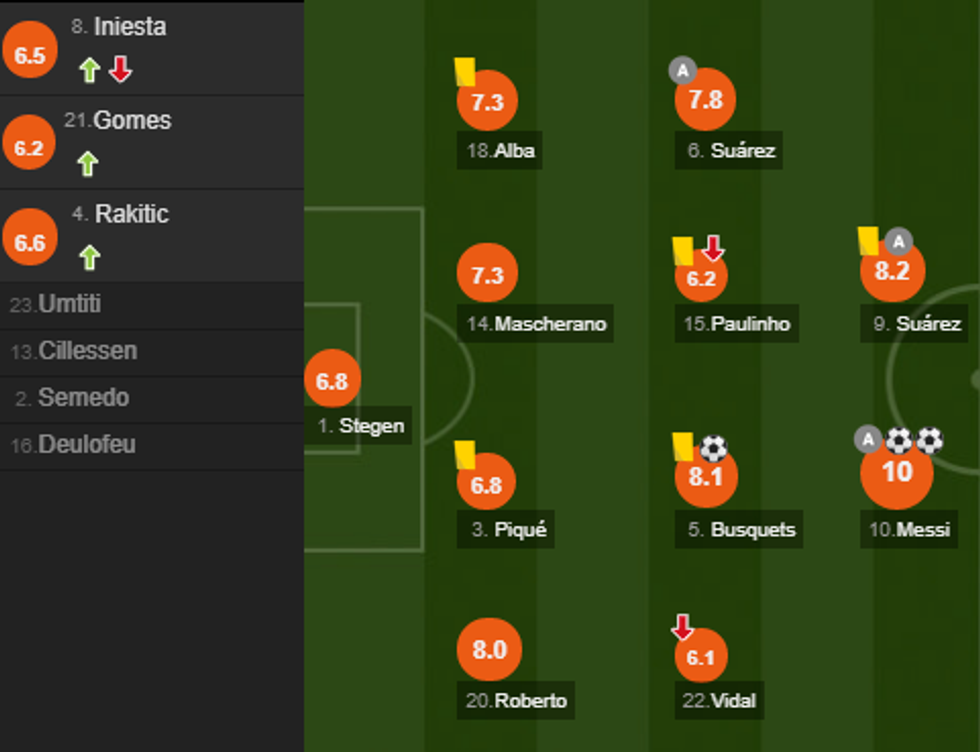Choose Semedo from the bench list
Screen dimensions: 980x752
[82, 398]
